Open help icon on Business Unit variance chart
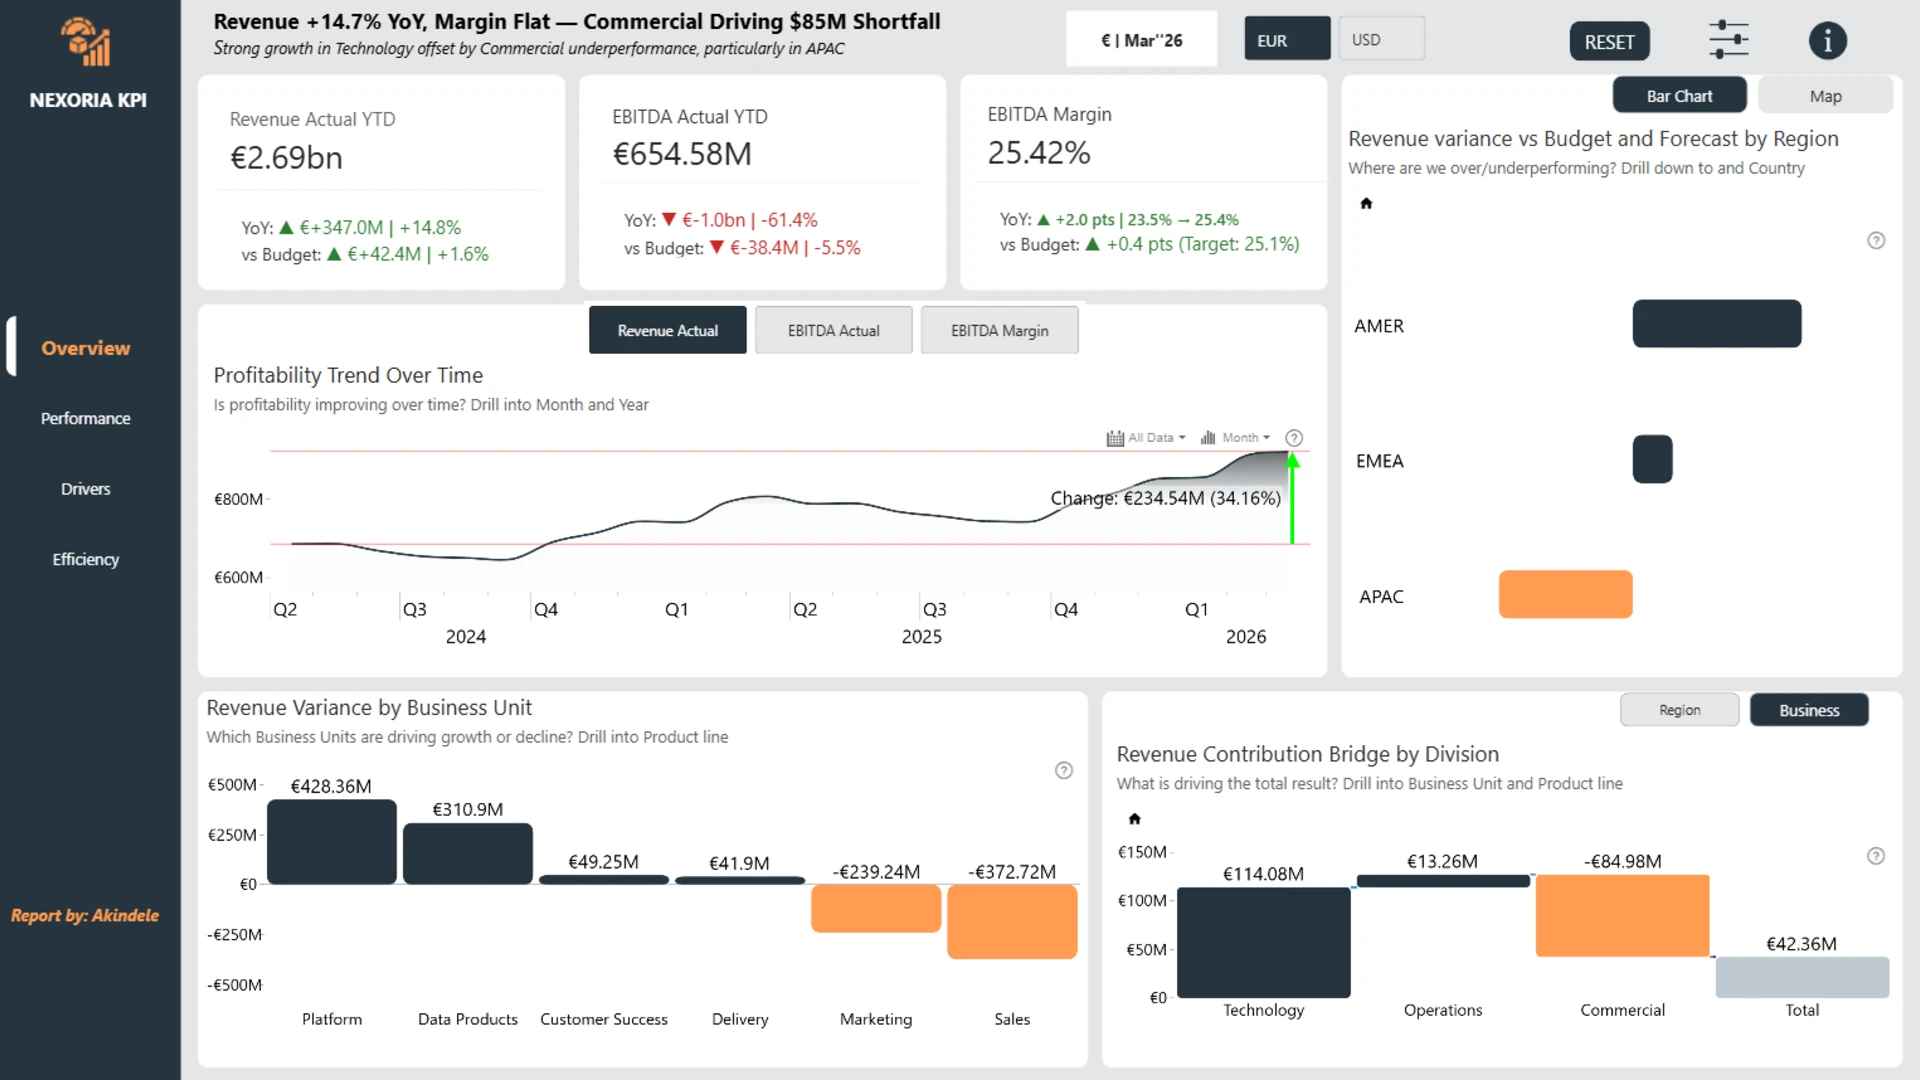 pos(1064,770)
